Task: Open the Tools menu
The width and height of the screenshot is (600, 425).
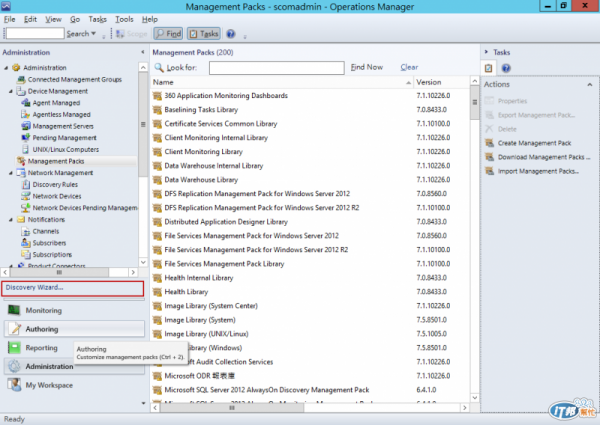Action: point(124,19)
